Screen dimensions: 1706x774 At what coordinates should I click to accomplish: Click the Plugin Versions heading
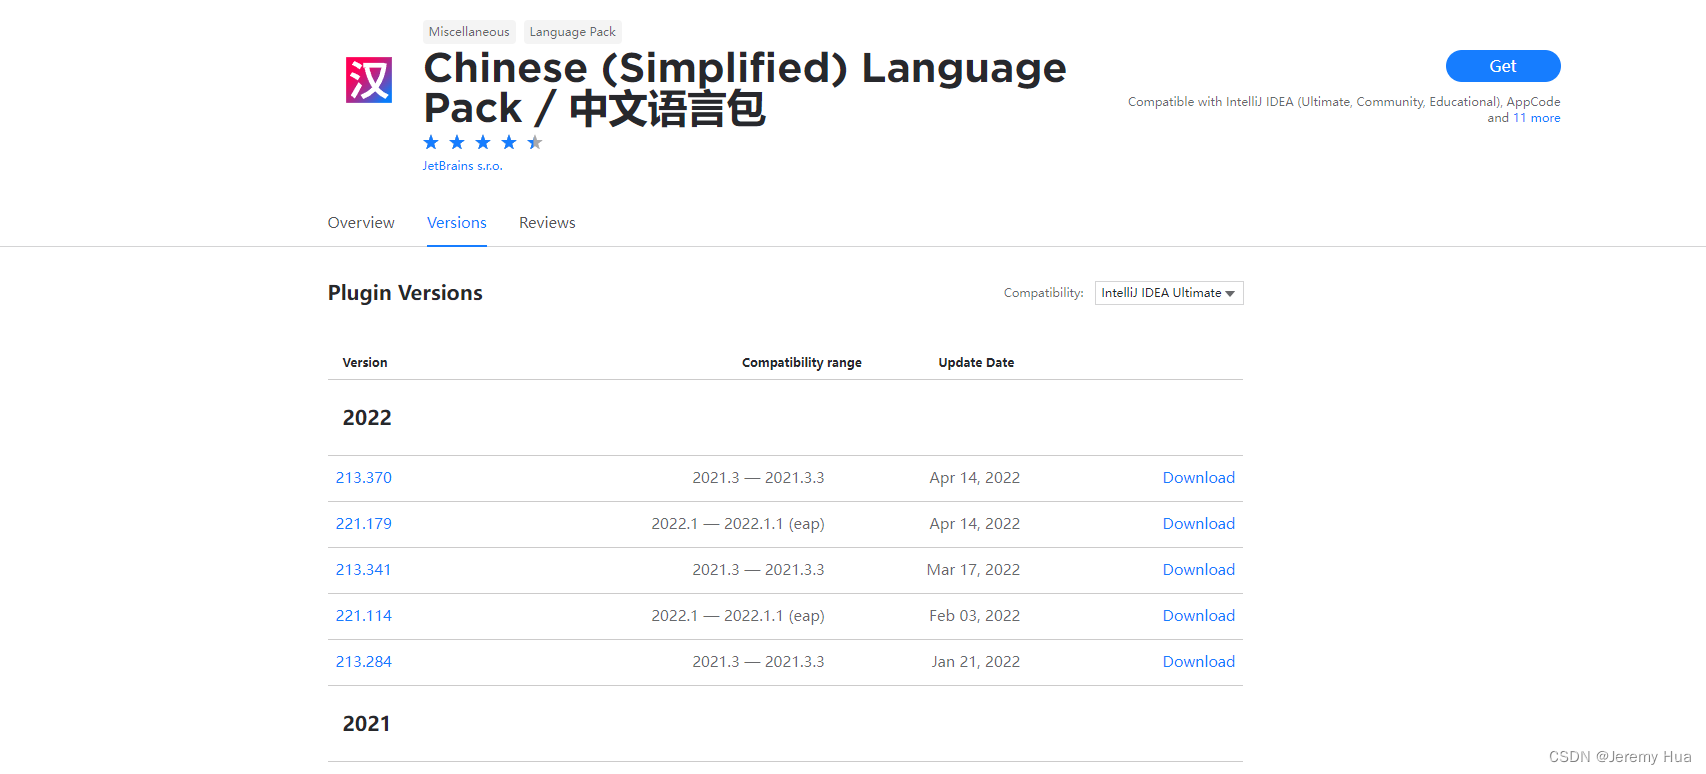(405, 293)
